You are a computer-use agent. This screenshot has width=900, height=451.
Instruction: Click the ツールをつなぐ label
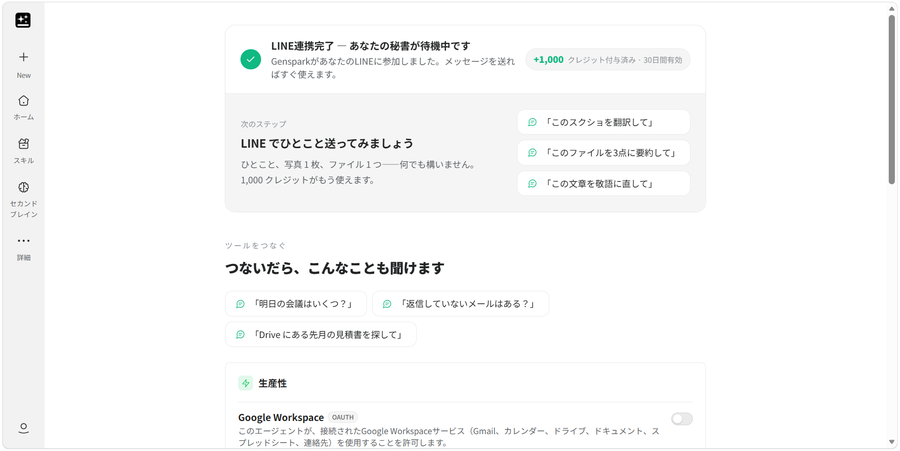point(255,246)
